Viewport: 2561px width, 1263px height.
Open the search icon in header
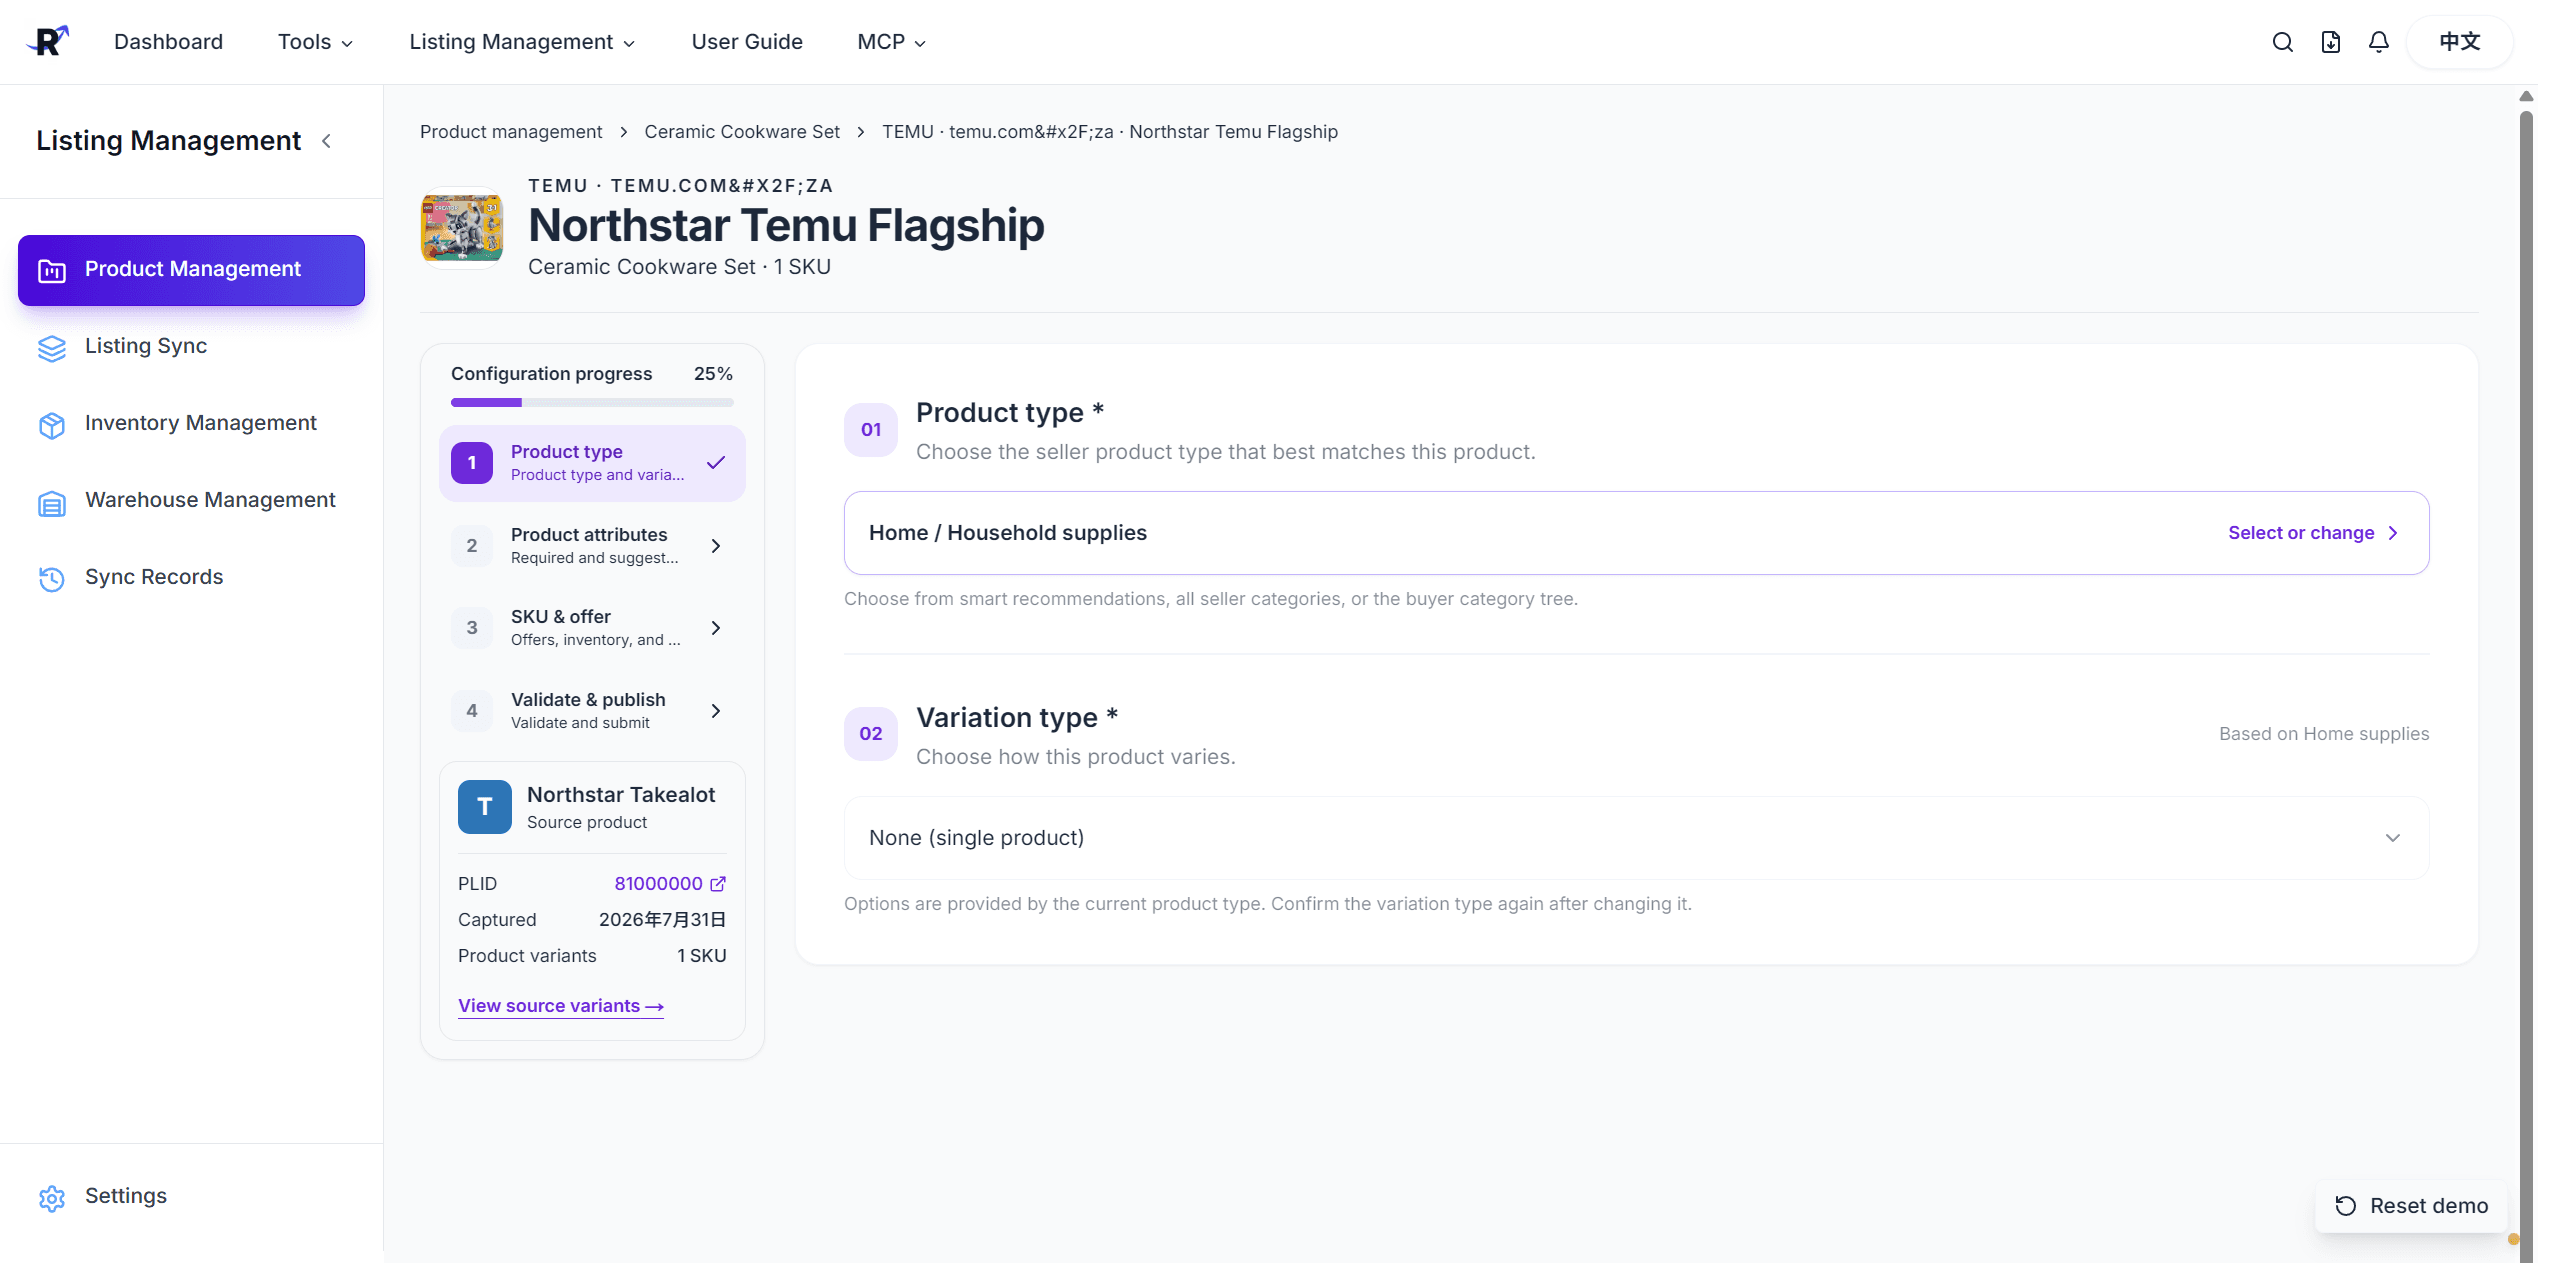2282,42
